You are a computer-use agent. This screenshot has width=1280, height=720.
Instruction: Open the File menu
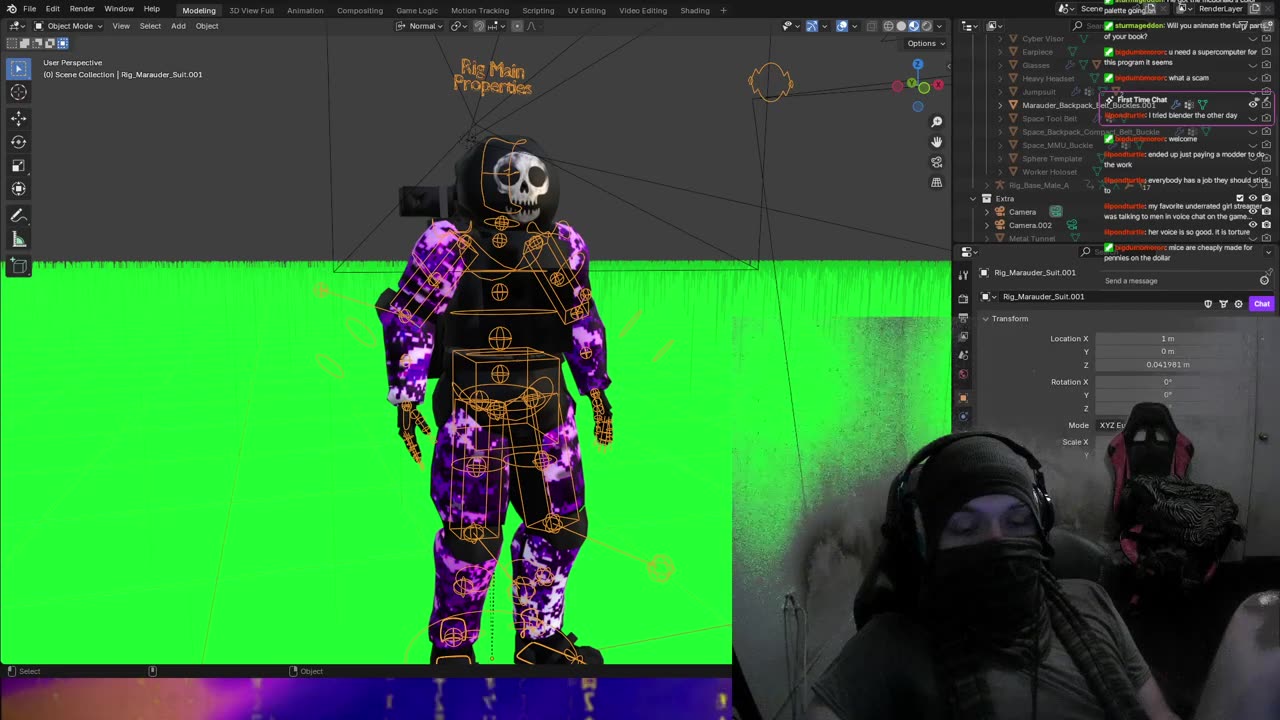tap(30, 9)
